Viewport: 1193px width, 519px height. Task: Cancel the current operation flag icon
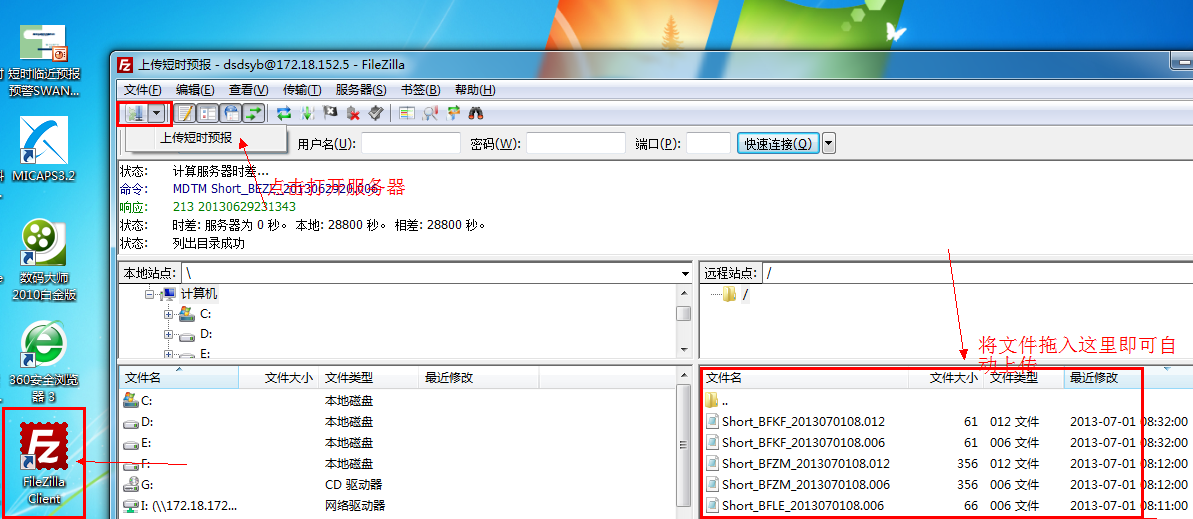click(329, 113)
